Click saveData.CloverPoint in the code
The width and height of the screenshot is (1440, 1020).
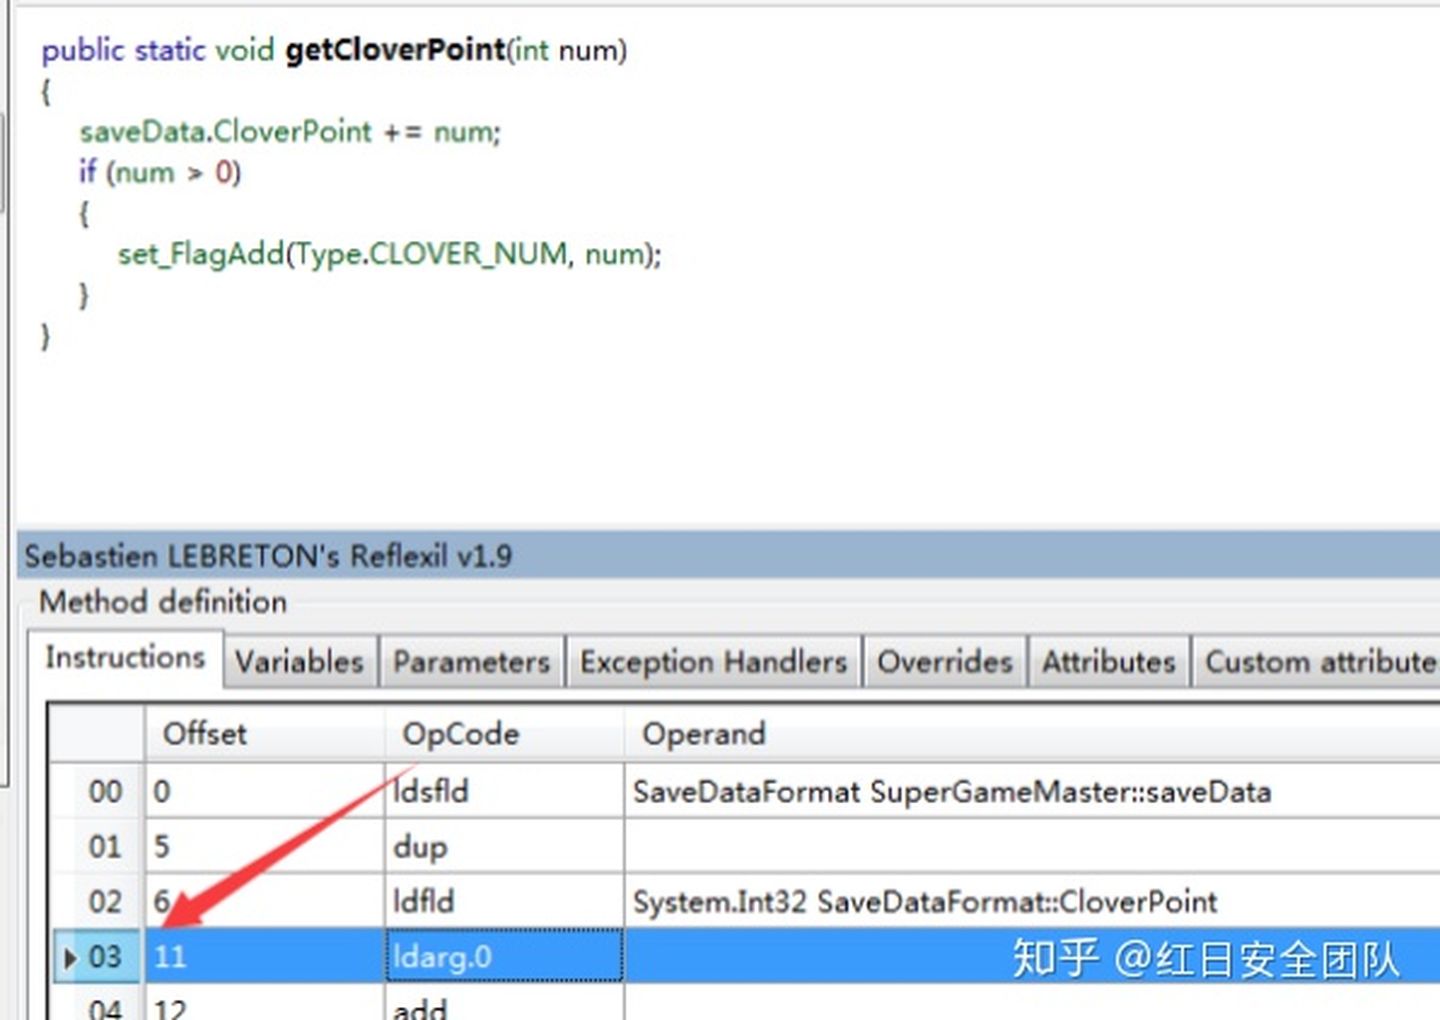(226, 131)
